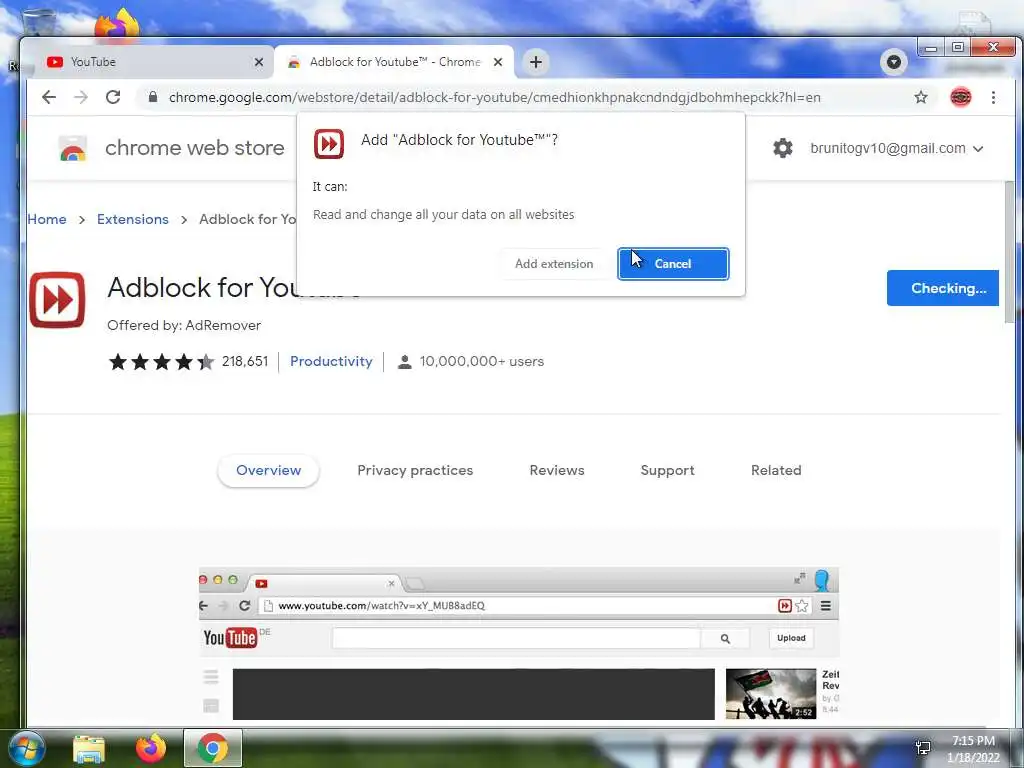This screenshot has height=768, width=1024.
Task: Go to the Home breadcrumb link
Action: [x=46, y=219]
